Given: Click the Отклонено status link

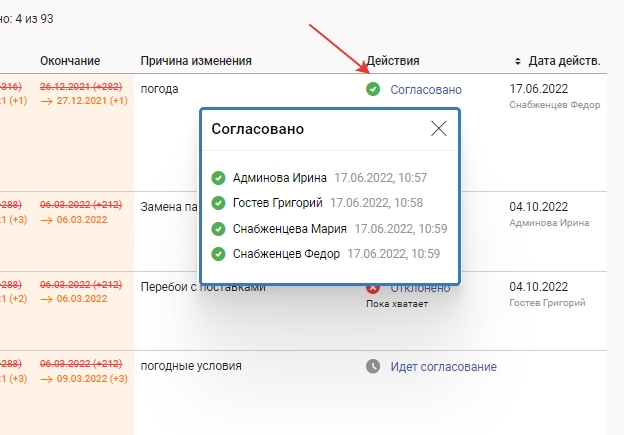Looking at the screenshot, I should [x=420, y=288].
